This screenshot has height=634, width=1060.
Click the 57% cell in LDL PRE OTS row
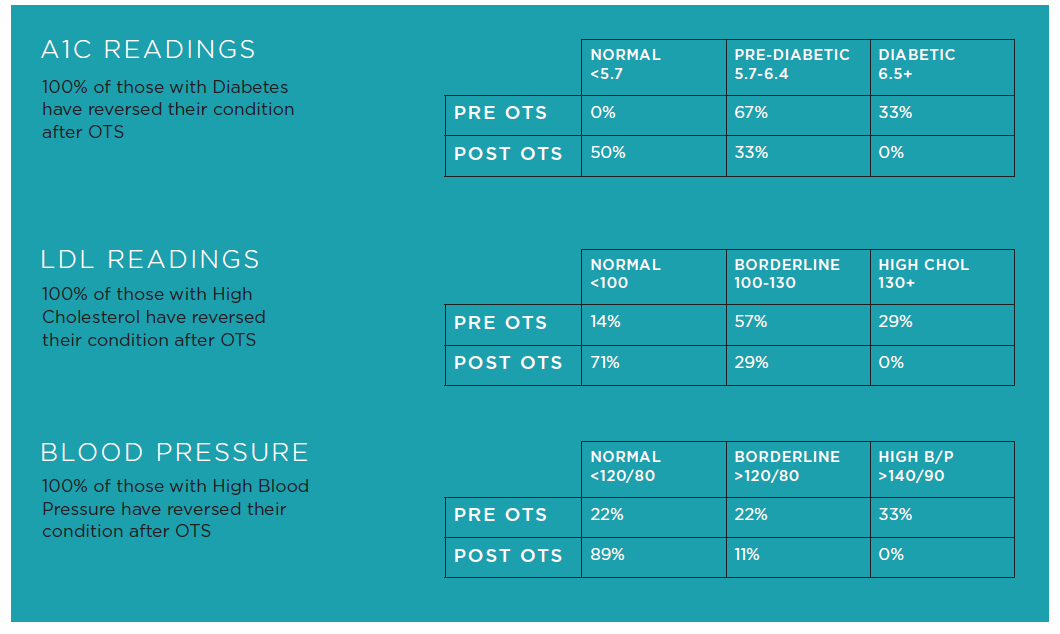(751, 322)
